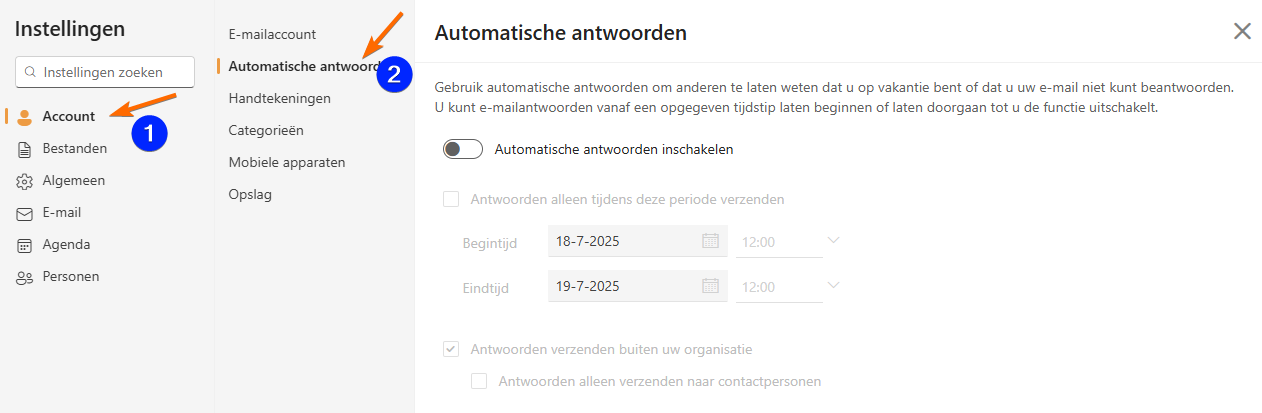Open the Opslag settings page
This screenshot has width=1262, height=413.
pos(250,194)
